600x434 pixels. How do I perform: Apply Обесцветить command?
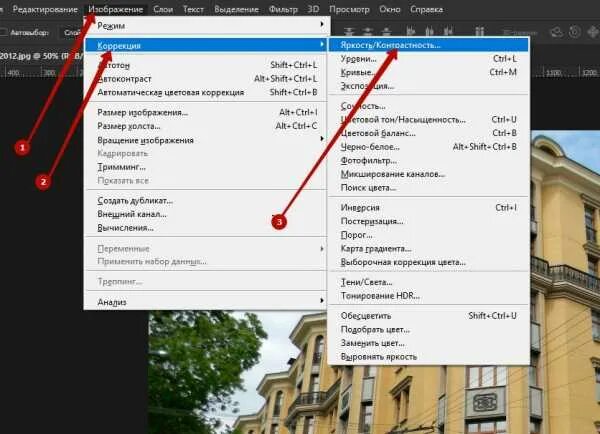pos(429,316)
